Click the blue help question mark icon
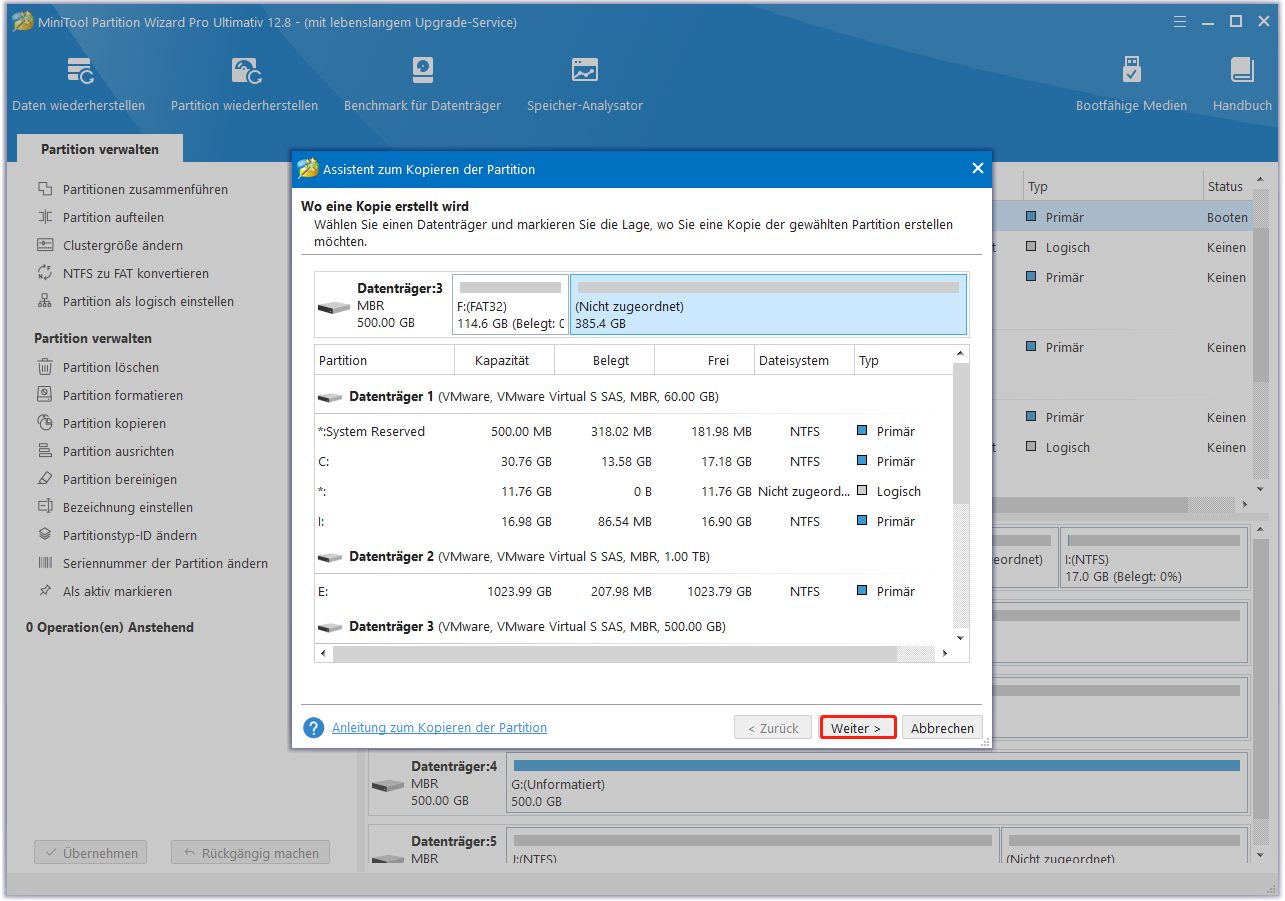The height and width of the screenshot is (901, 1285). point(314,728)
